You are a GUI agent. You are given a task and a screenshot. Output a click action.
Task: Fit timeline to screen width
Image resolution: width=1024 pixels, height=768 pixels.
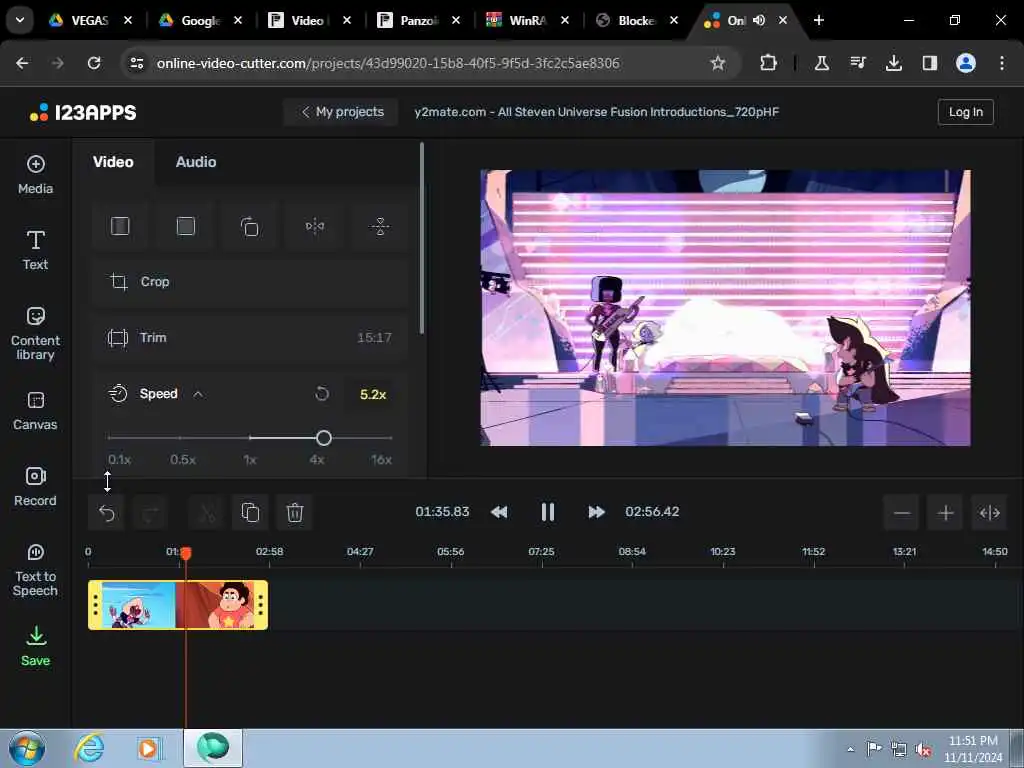(989, 513)
